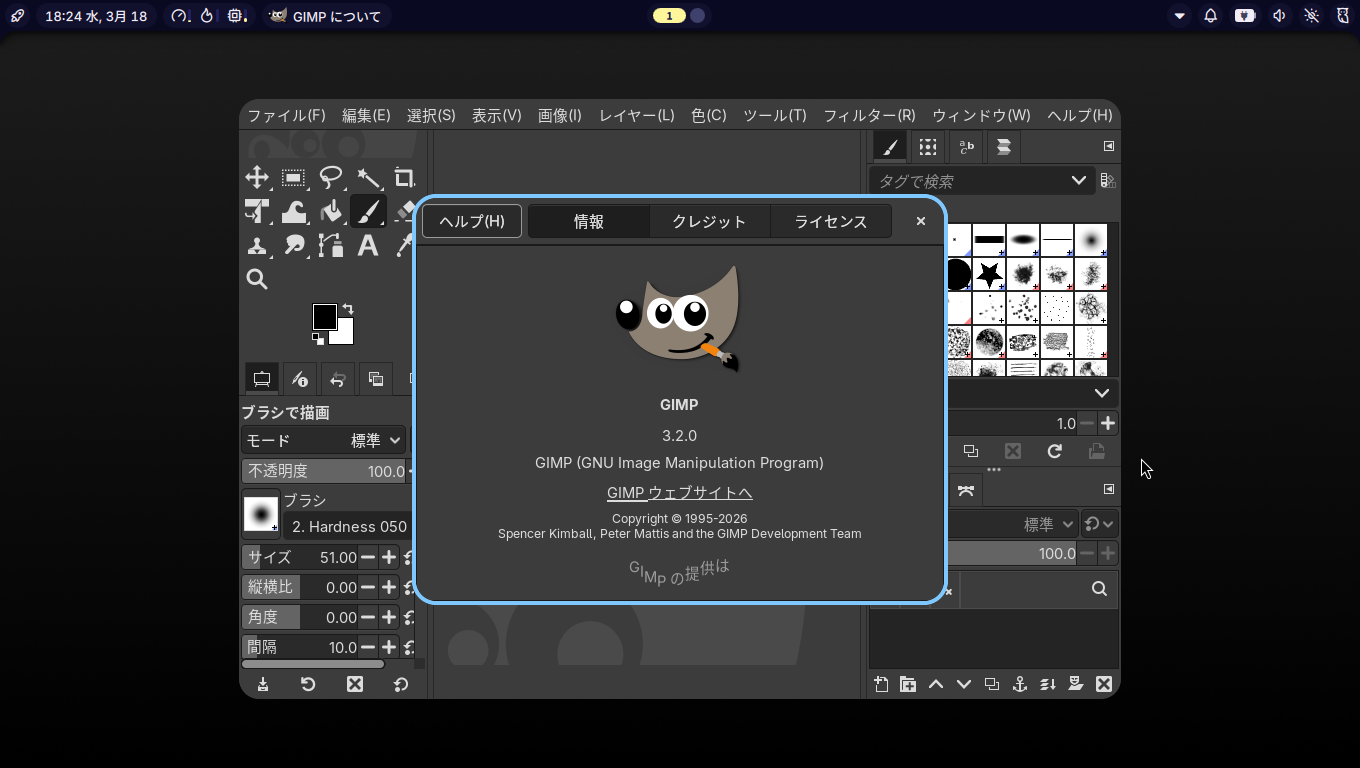Activate the Bucket Fill tool
Image resolution: width=1360 pixels, height=768 pixels.
pos(331,211)
